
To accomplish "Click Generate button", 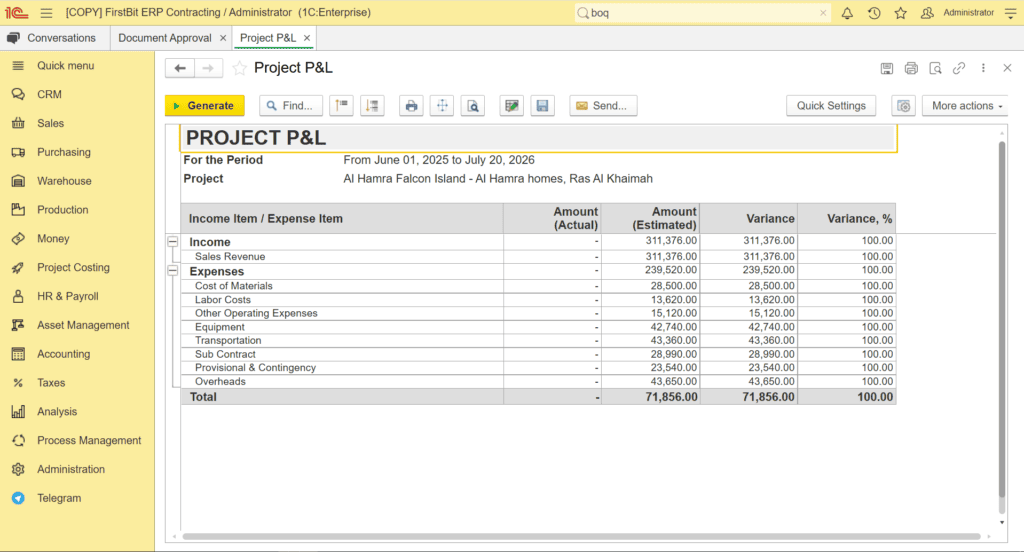I will click(204, 106).
